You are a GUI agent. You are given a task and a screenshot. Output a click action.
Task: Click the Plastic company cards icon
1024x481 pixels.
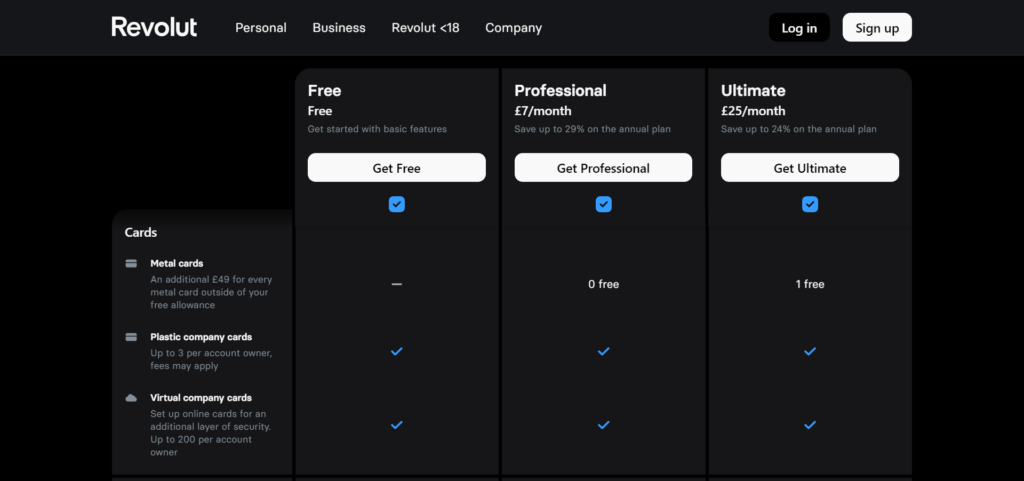click(x=131, y=337)
